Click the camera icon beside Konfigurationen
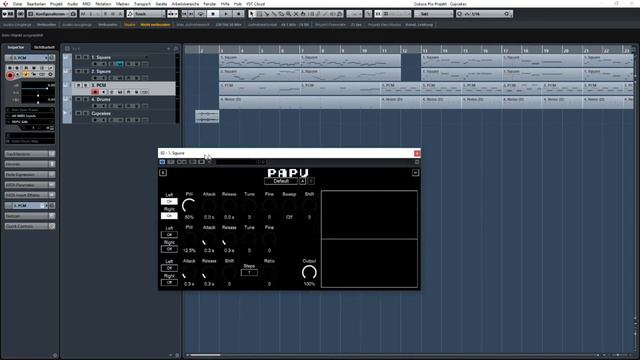 pyautogui.click(x=73, y=14)
